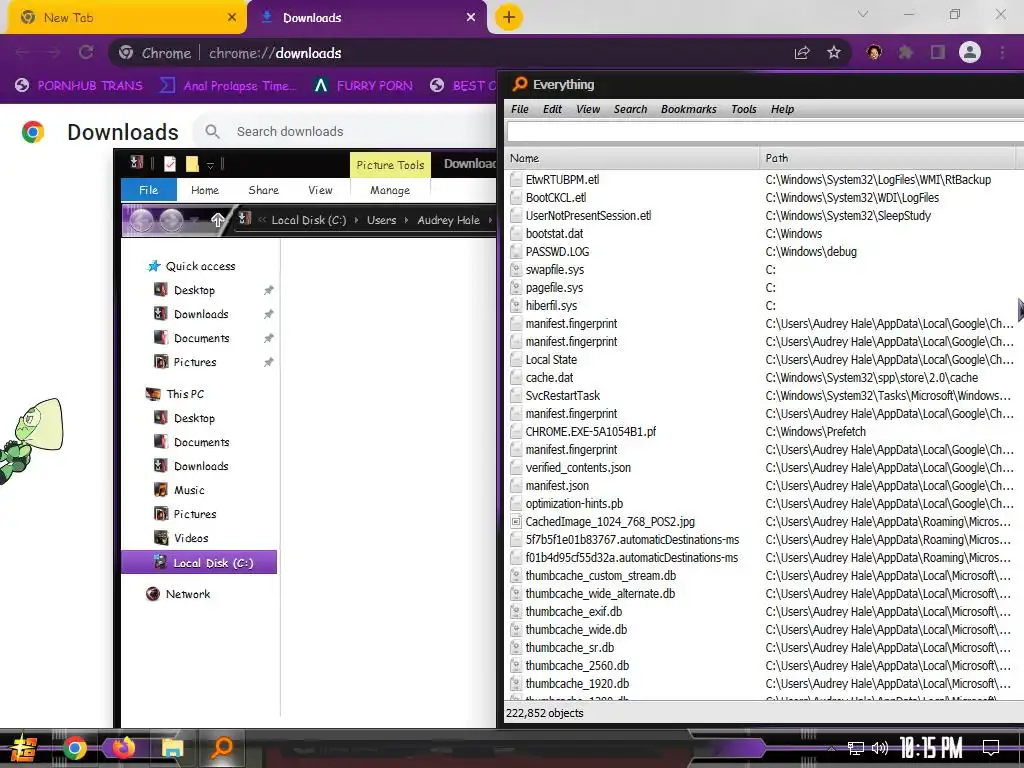Open the tab search chevron in Chrome
The width and height of the screenshot is (1024, 768).
click(x=863, y=14)
